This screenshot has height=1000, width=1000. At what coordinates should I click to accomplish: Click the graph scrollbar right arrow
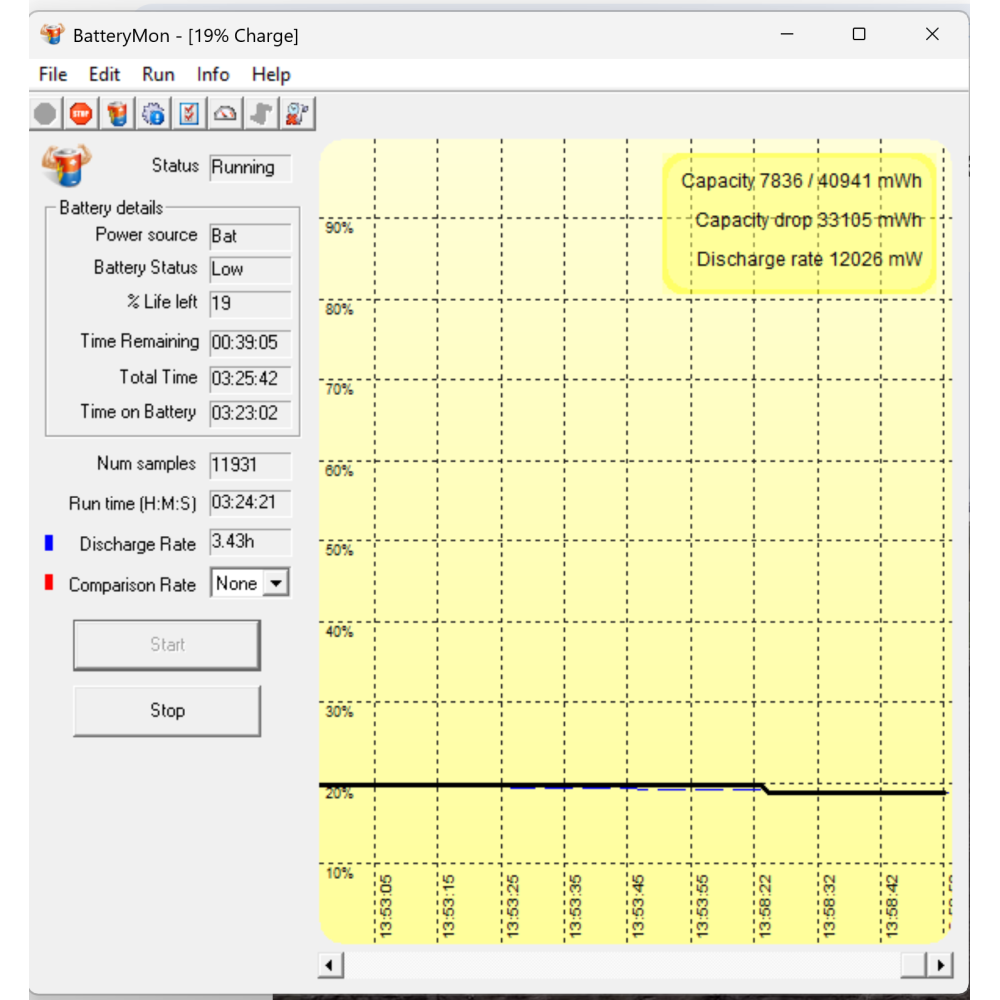click(941, 965)
